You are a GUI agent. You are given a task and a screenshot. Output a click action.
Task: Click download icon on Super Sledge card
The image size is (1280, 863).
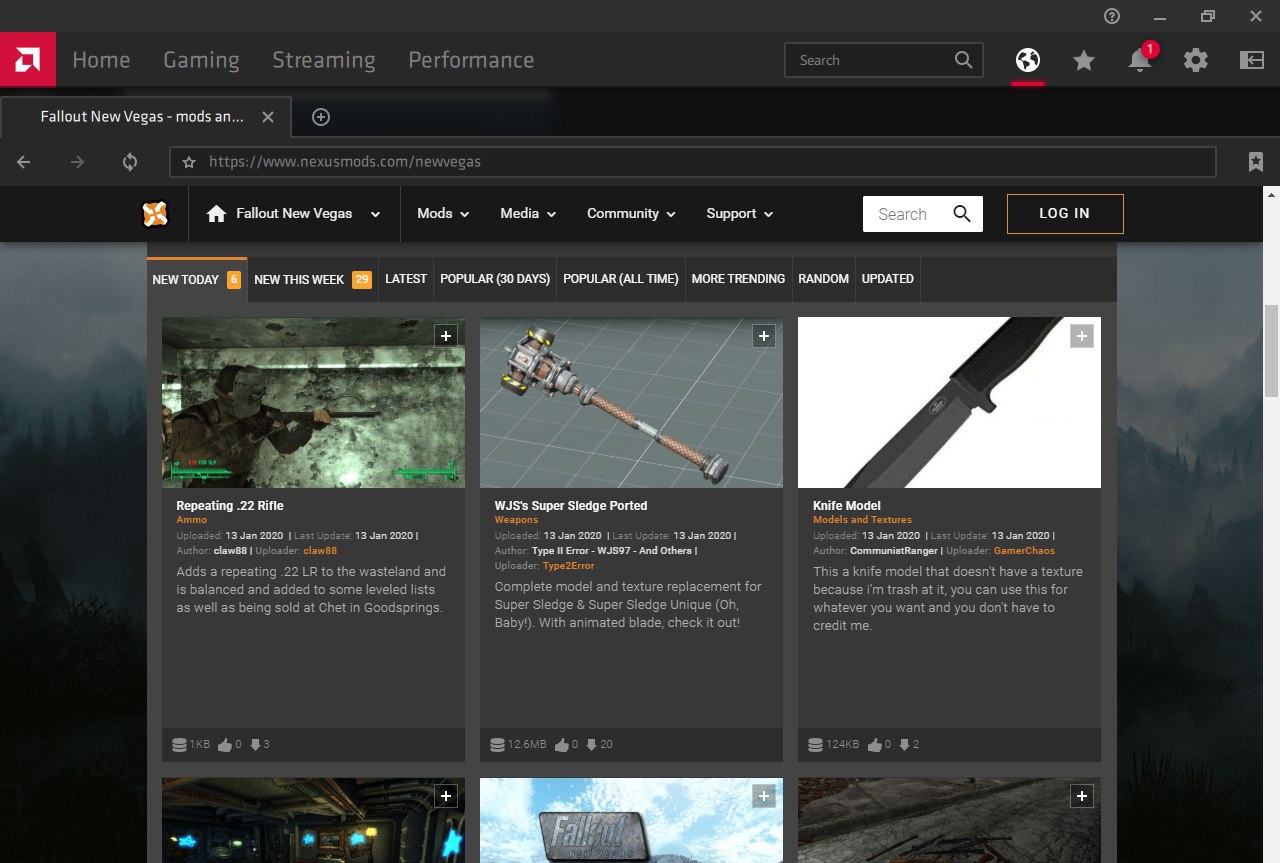[592, 745]
